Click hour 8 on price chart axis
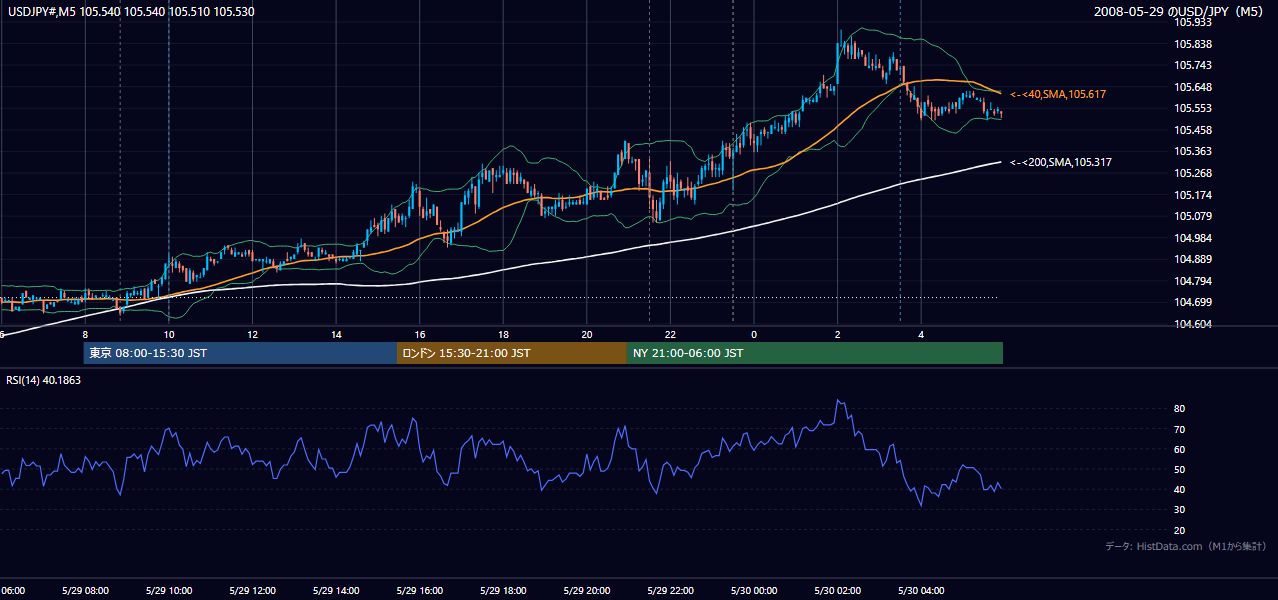Viewport: 1278px width, 600px height. tap(85, 334)
